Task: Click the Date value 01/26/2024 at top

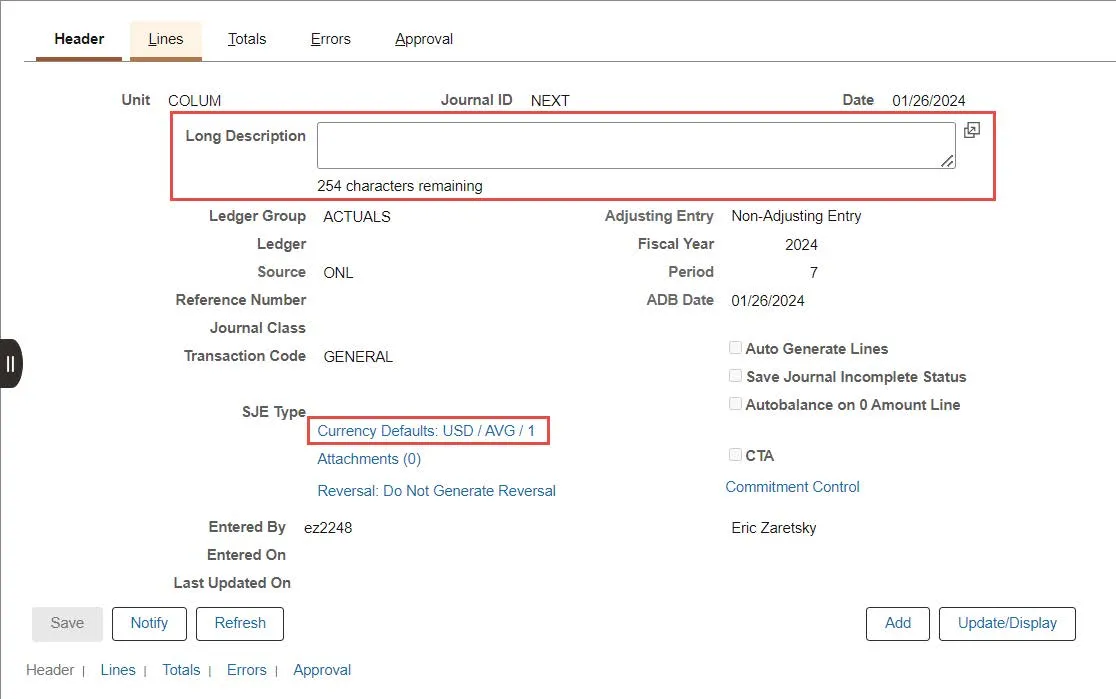Action: point(929,100)
